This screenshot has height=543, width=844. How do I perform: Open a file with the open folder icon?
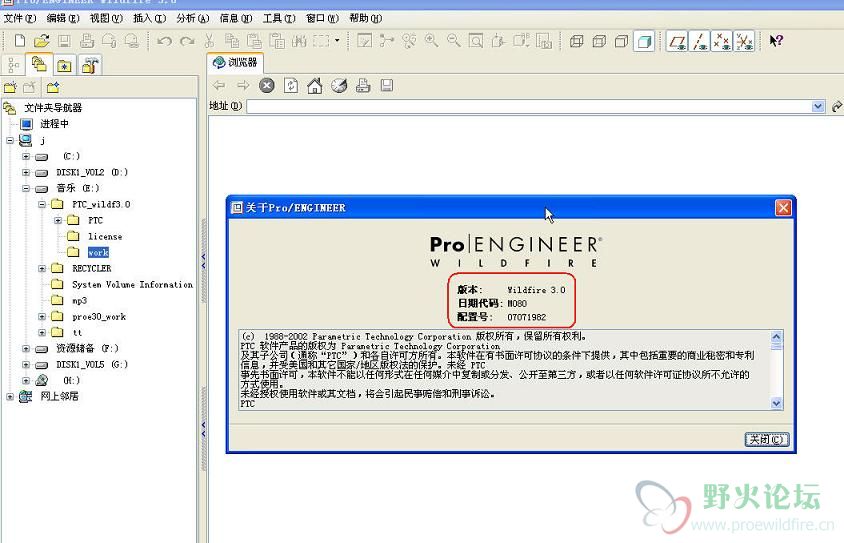point(41,41)
